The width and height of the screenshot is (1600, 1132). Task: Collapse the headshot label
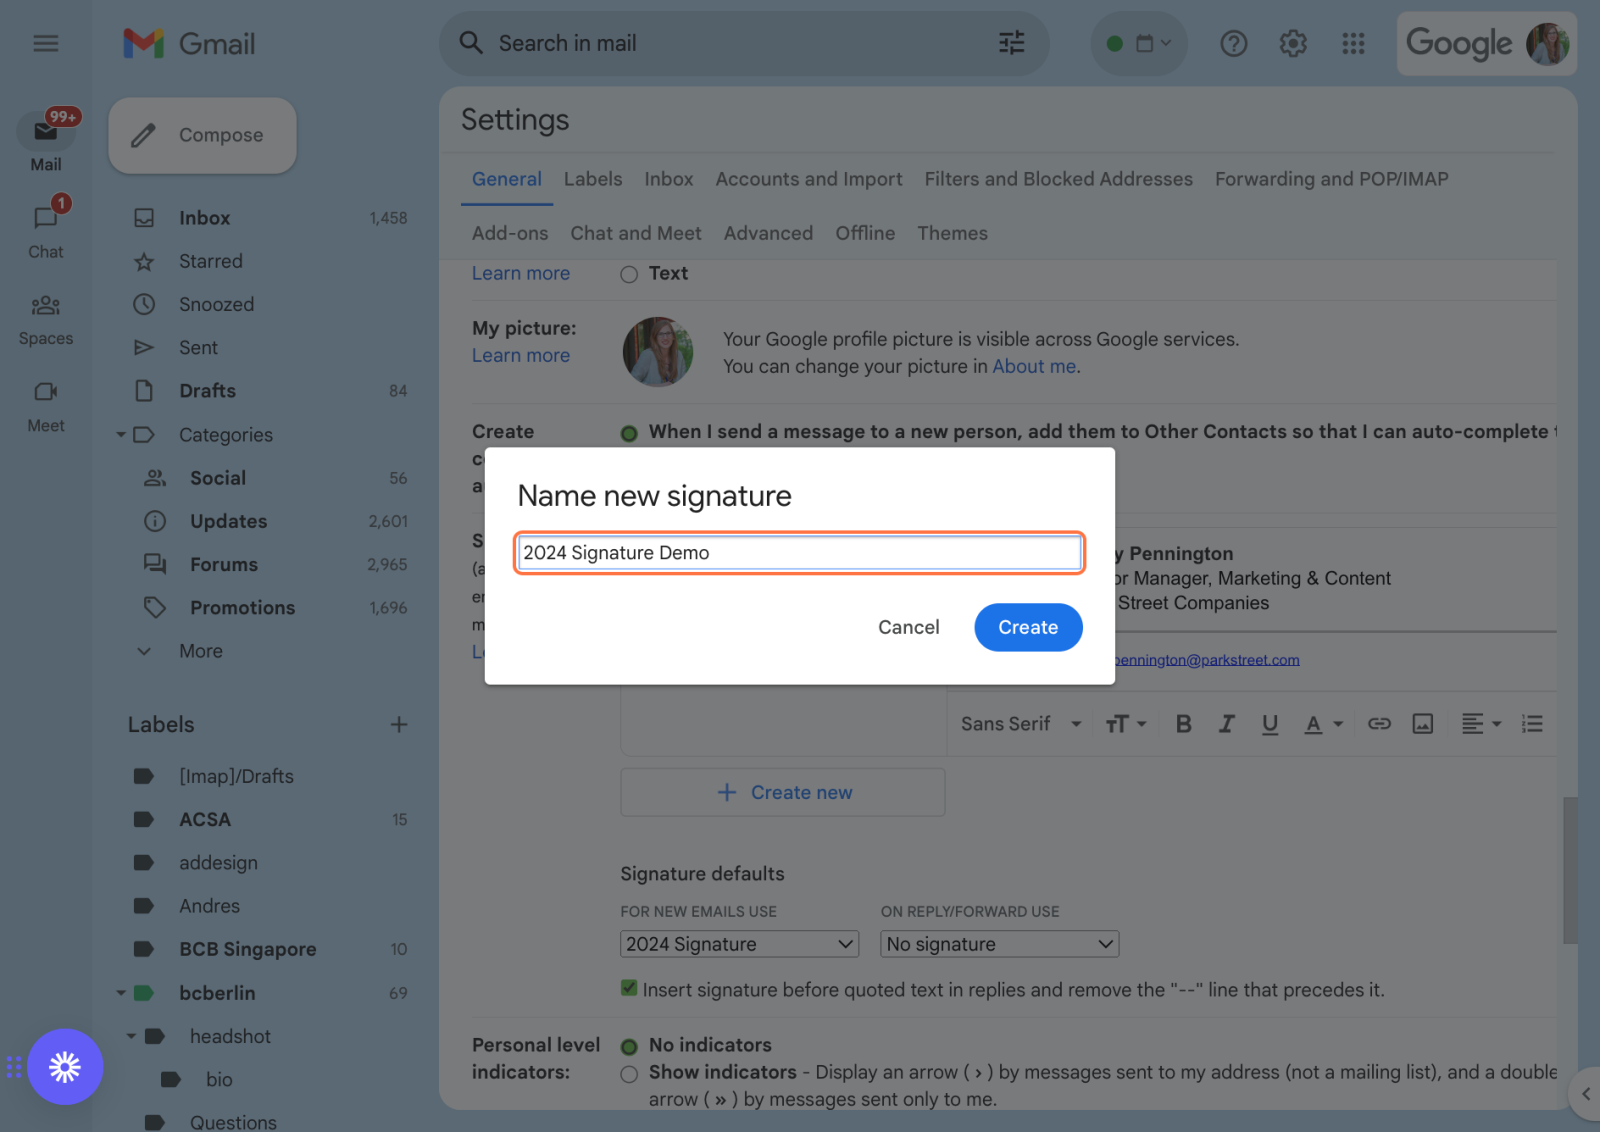131,1036
